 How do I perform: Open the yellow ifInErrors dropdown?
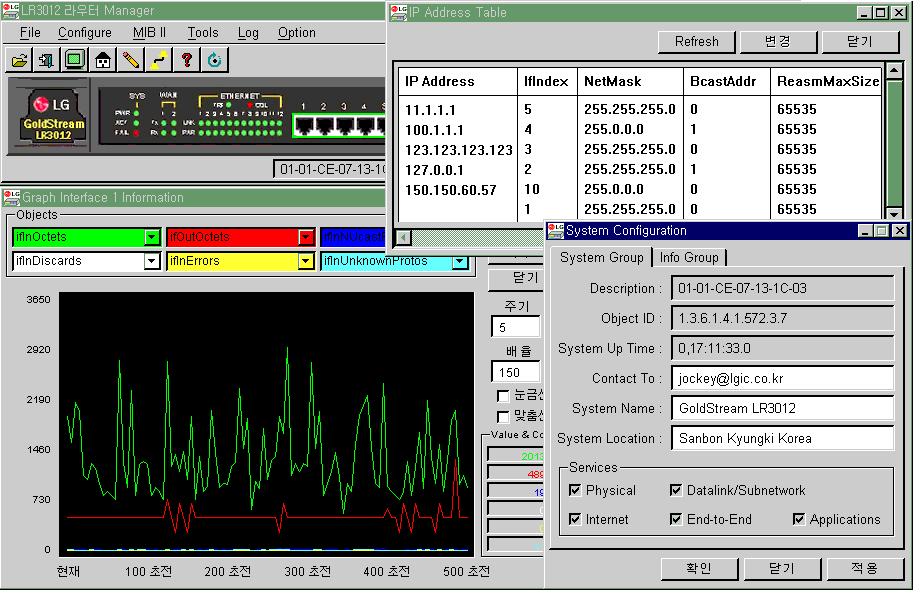point(306,261)
